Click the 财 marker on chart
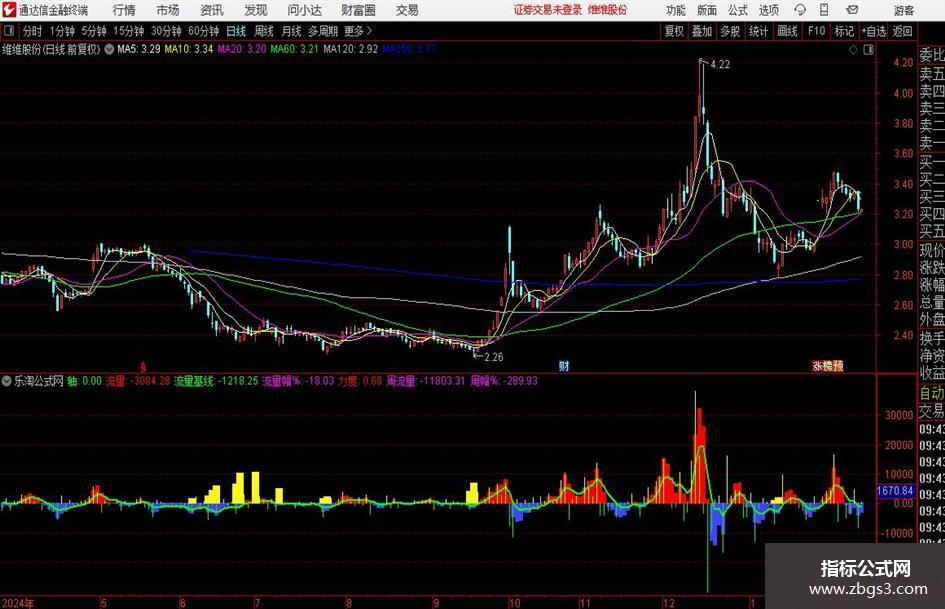The image size is (945, 609). (564, 365)
